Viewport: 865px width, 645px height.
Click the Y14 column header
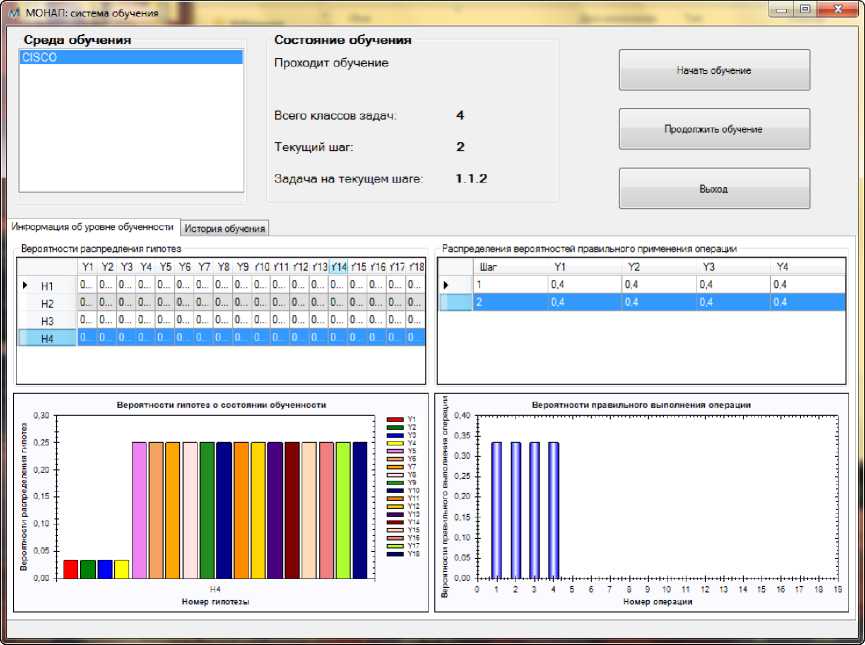[339, 267]
